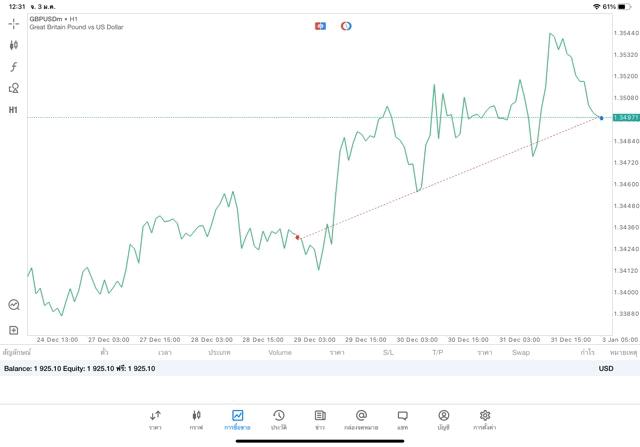
Task: Open the chart trend icon at lower left
Action: [x=14, y=305]
